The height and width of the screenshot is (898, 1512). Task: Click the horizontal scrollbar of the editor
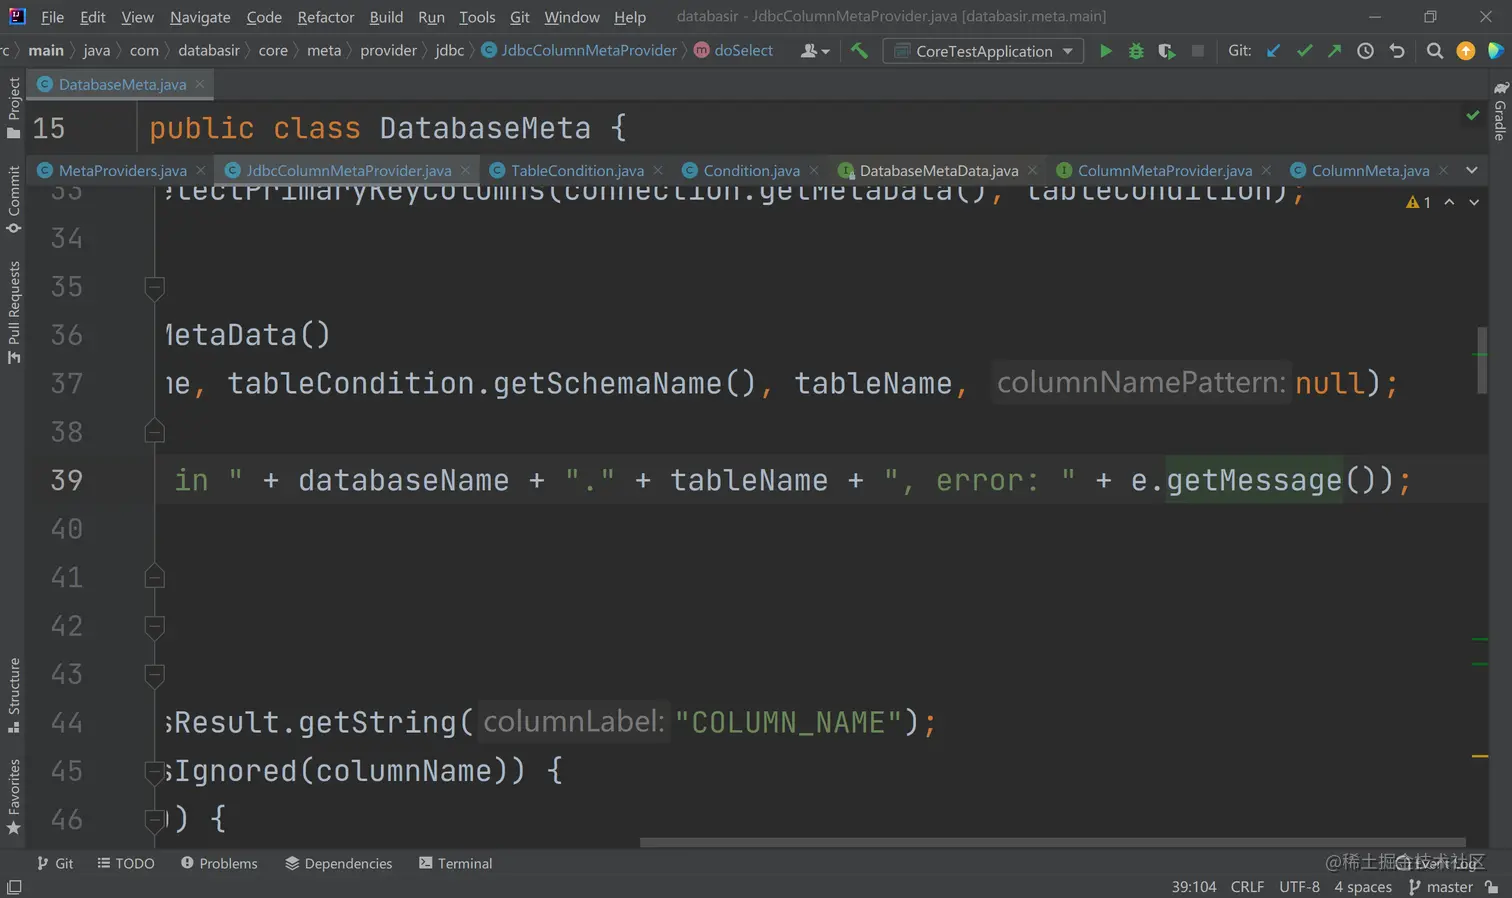[x=1052, y=842]
